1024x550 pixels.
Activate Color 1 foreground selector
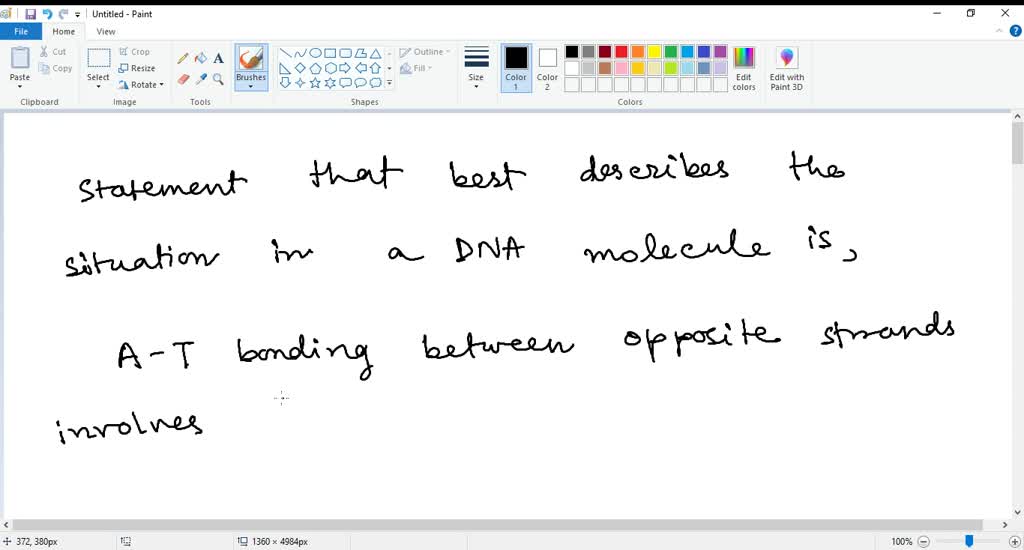pos(516,68)
